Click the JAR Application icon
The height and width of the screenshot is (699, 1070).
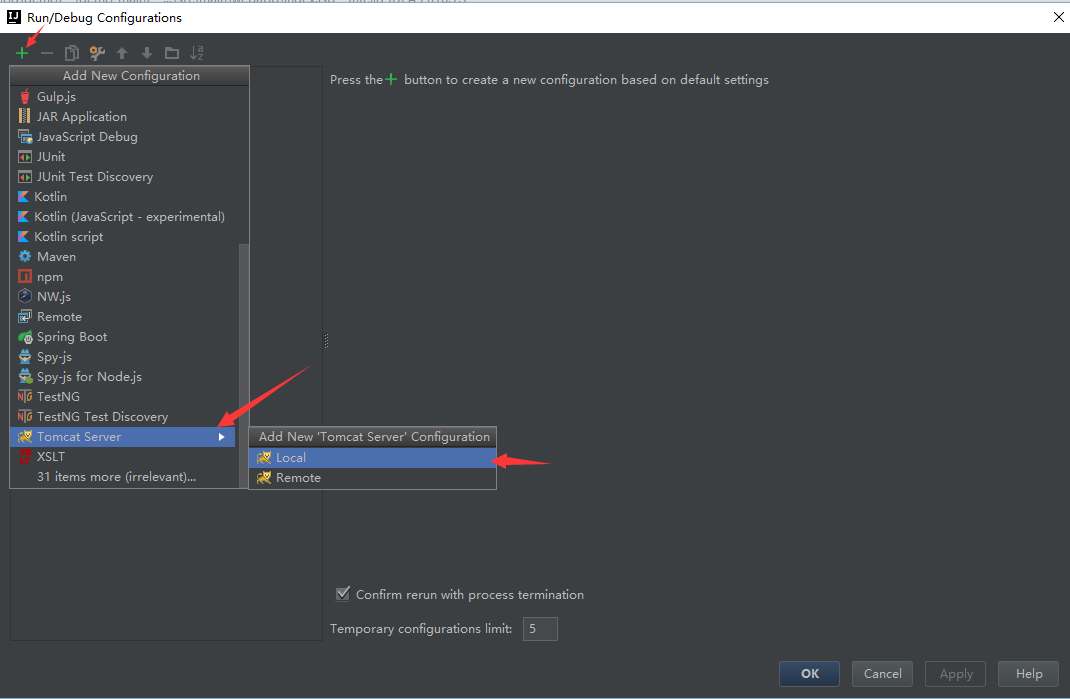click(25, 117)
